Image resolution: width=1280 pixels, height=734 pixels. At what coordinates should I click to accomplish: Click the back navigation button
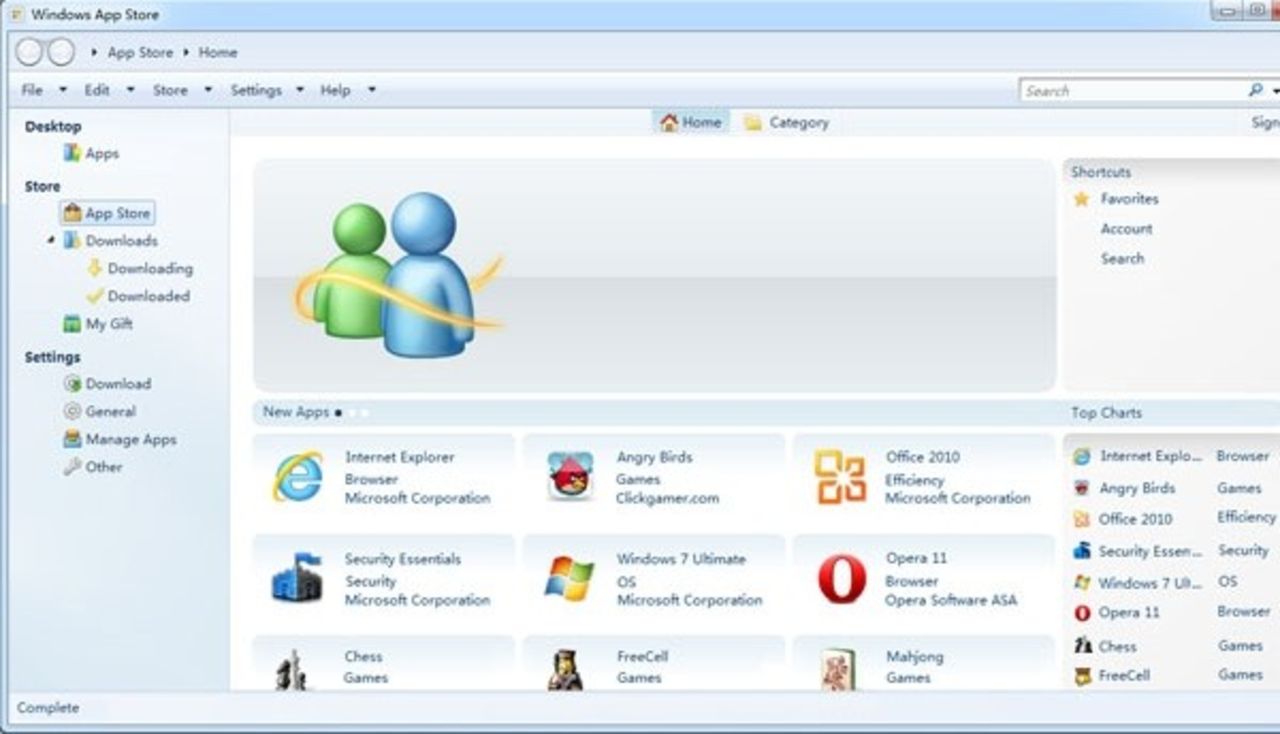click(32, 52)
